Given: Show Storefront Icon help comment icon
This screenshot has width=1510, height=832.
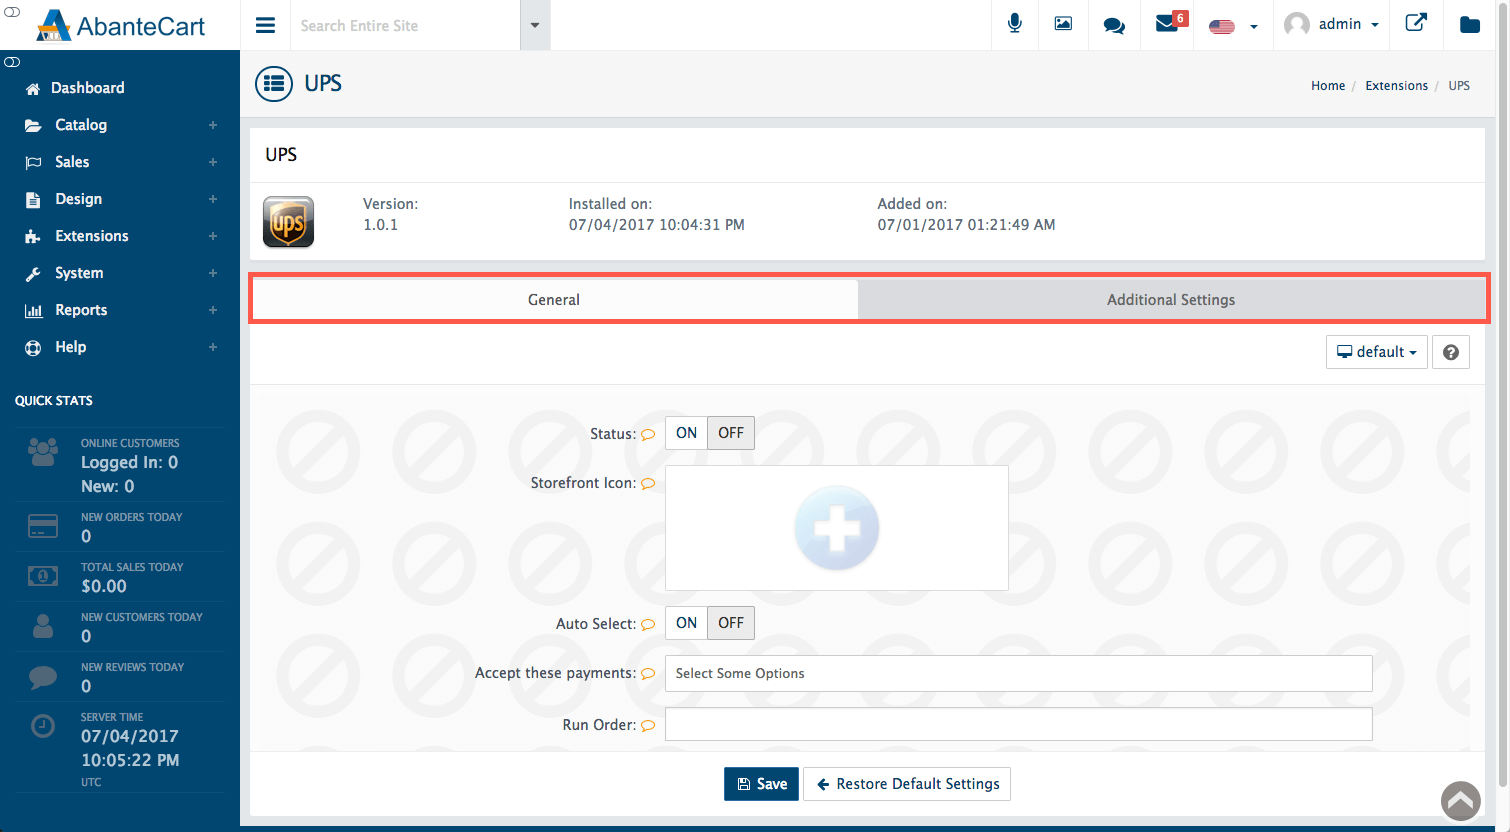Looking at the screenshot, I should click(x=648, y=484).
